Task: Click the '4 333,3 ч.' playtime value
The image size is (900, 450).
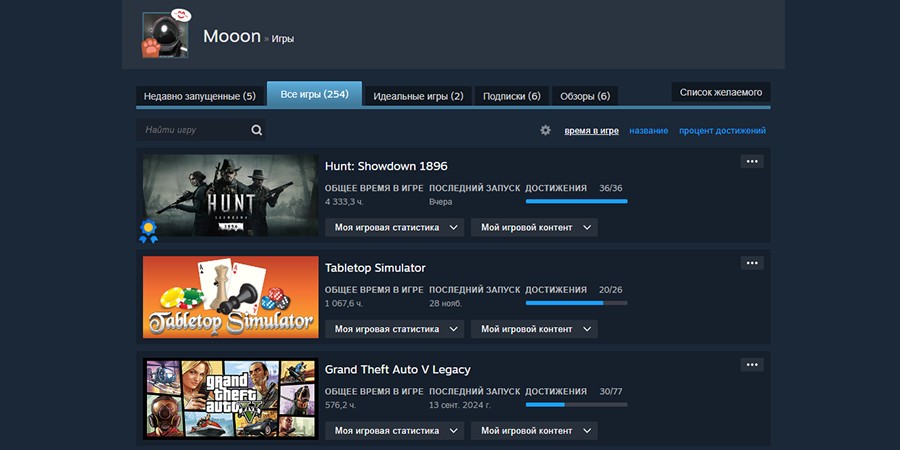Action: point(344,201)
